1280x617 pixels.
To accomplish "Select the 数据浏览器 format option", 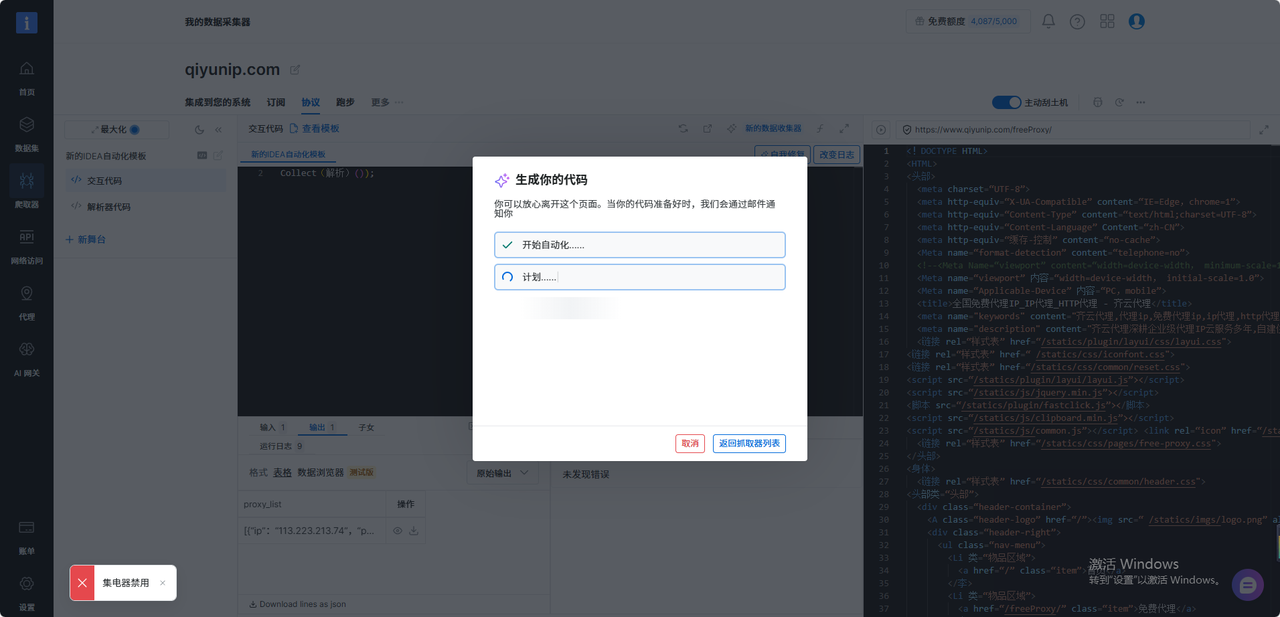I will 320,472.
